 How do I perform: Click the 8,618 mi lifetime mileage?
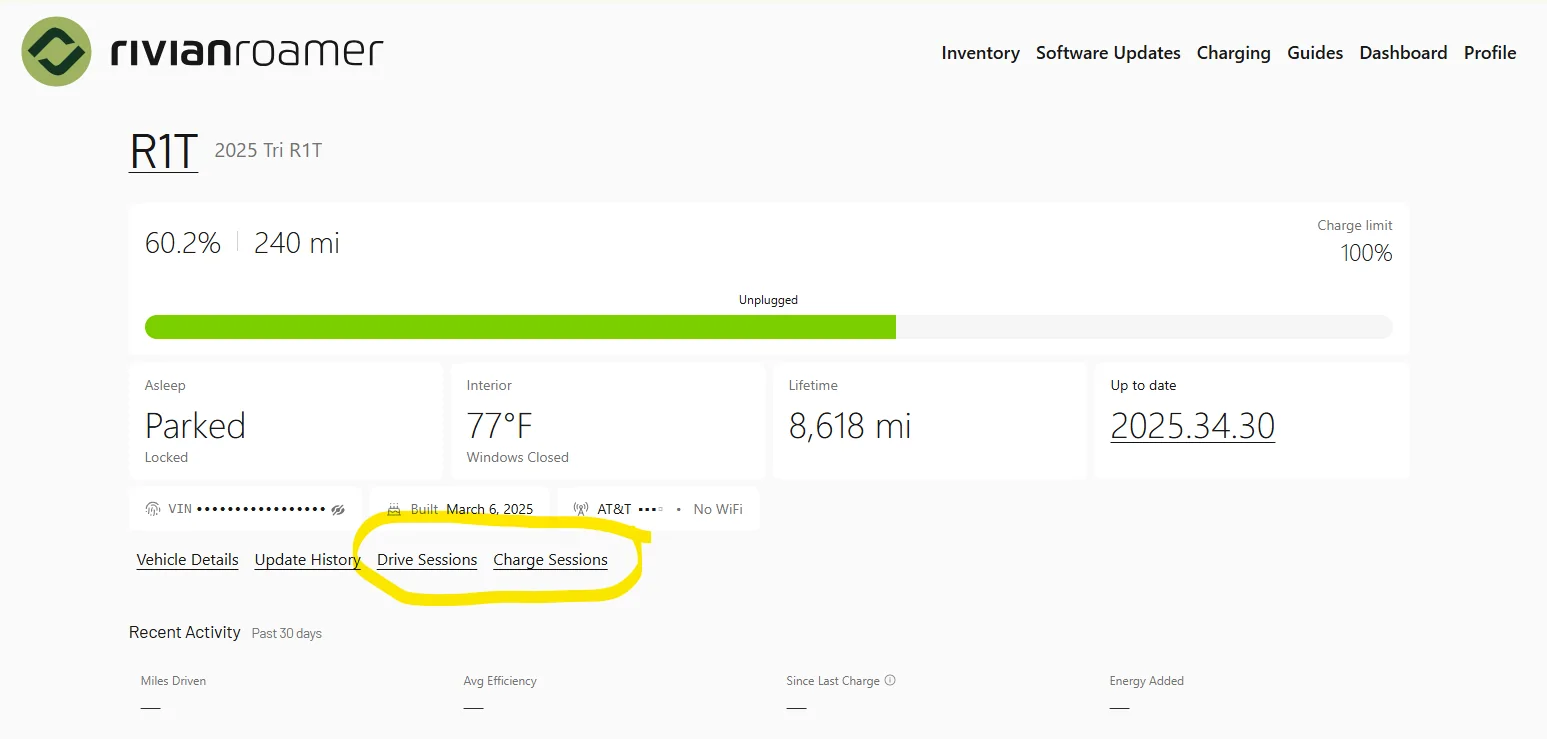[x=850, y=426]
